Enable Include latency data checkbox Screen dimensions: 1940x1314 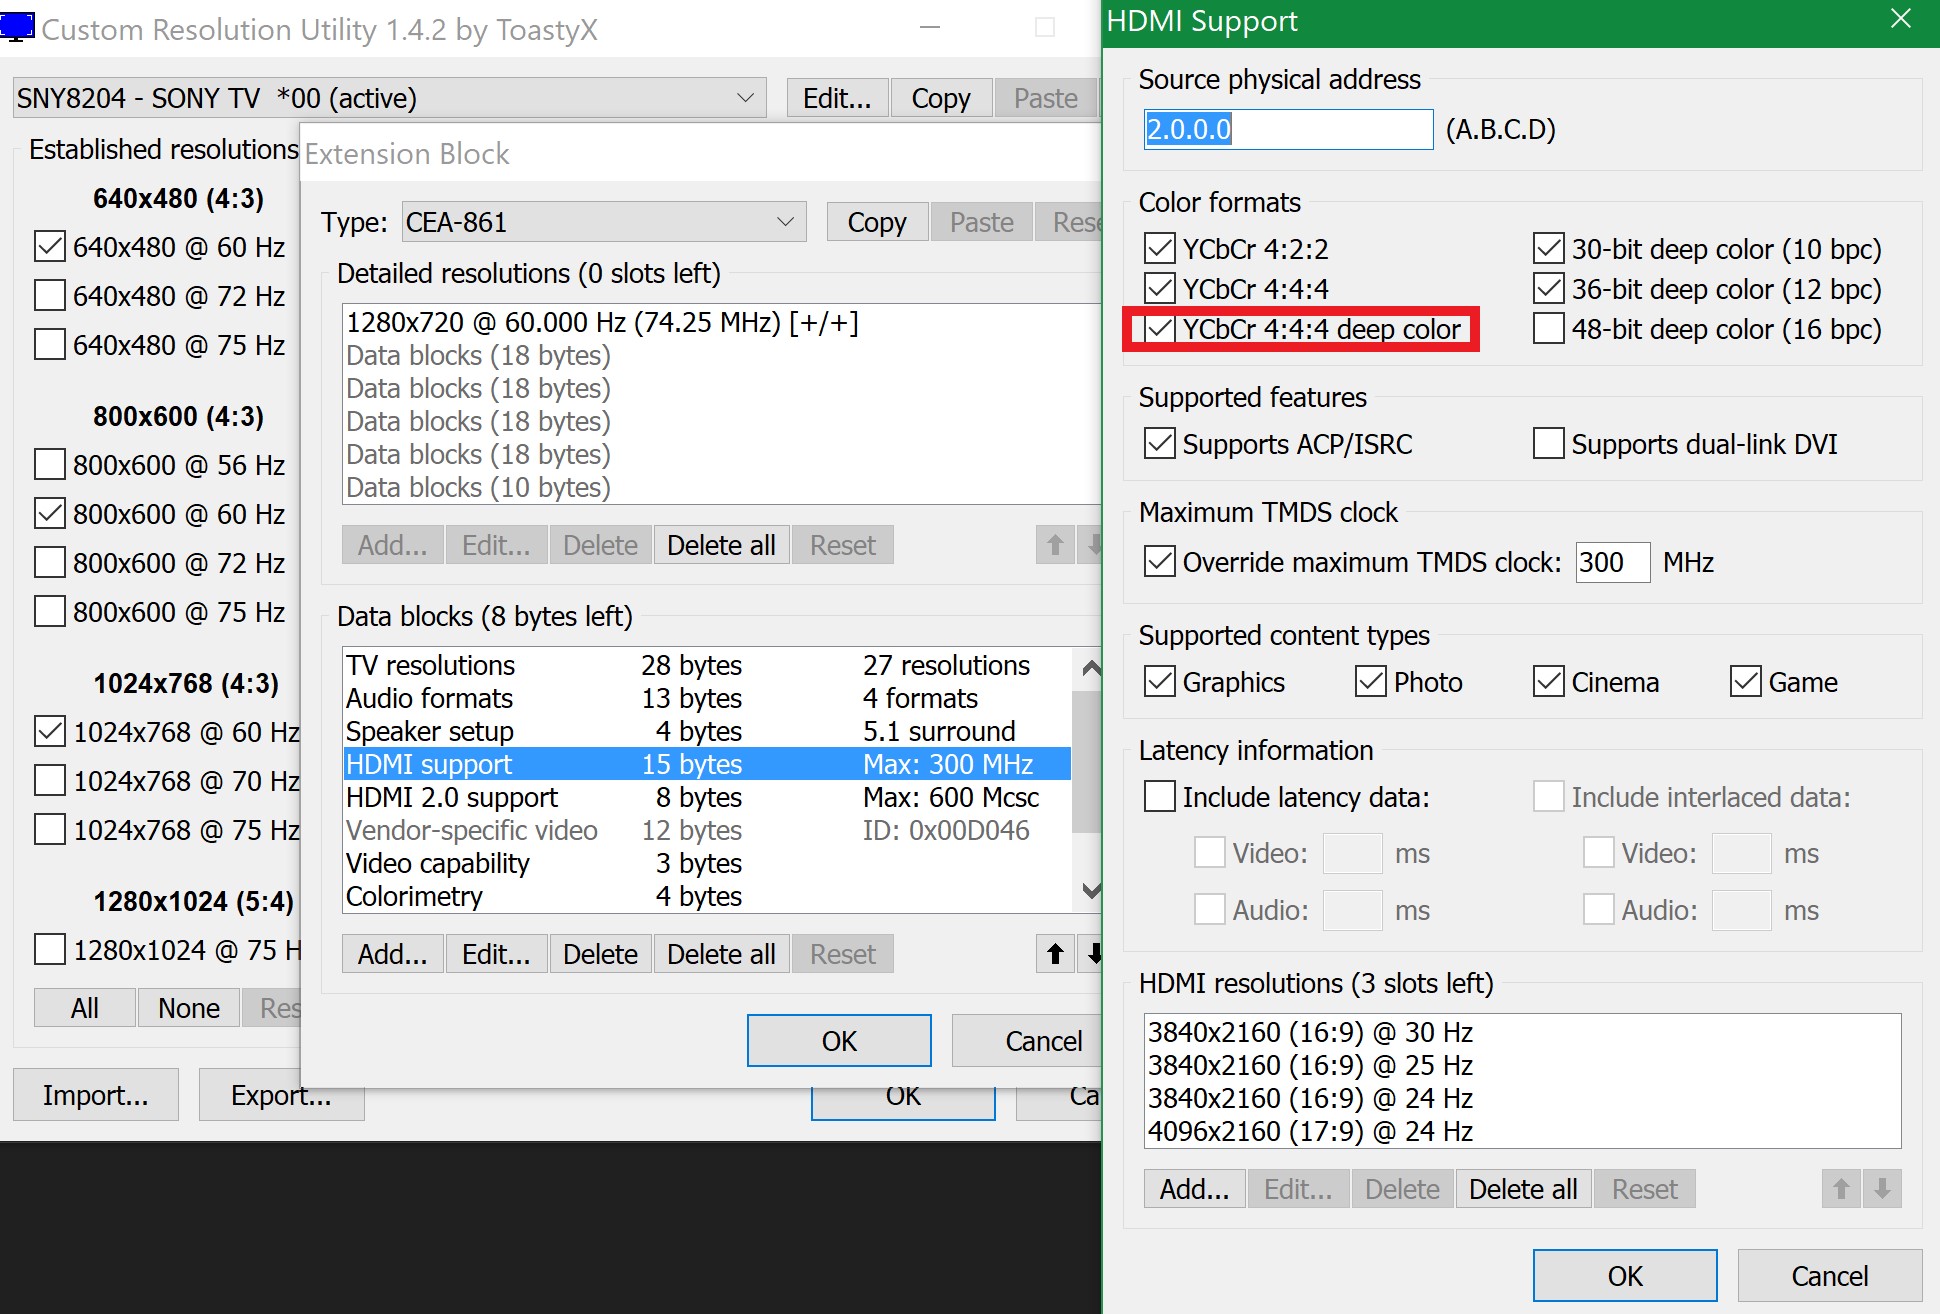click(x=1159, y=796)
